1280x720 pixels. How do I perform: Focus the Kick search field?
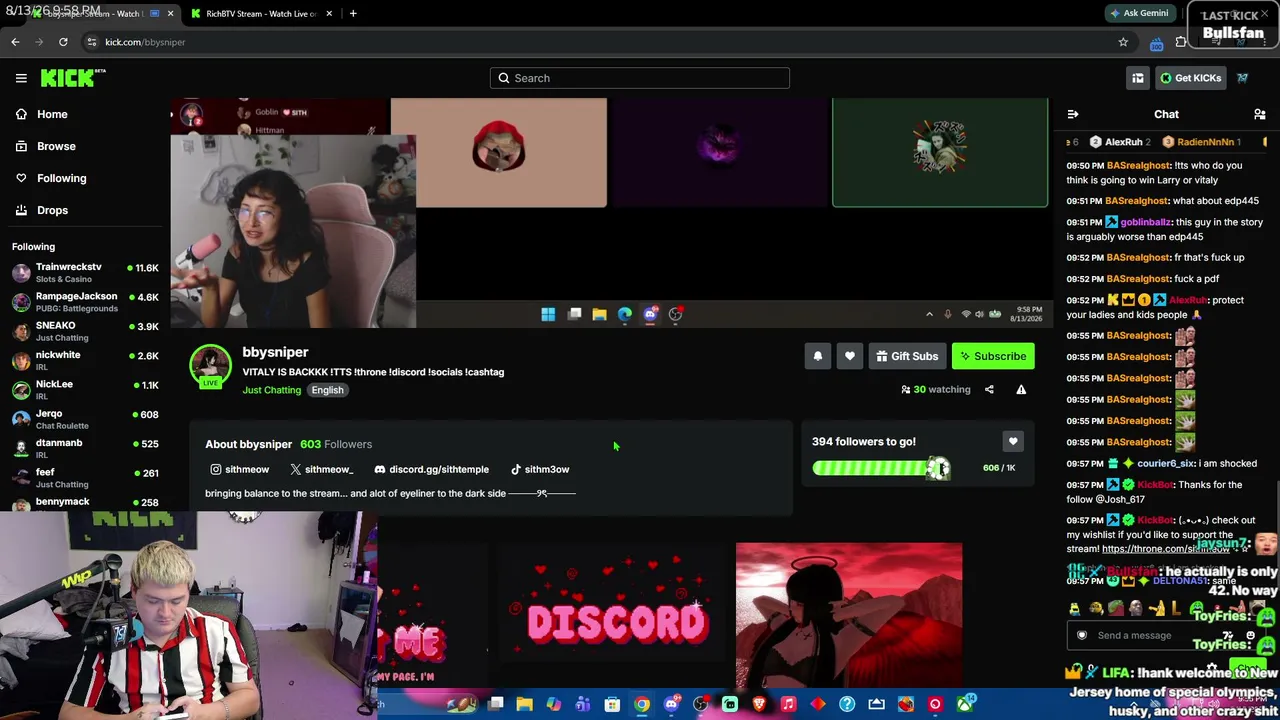(640, 78)
